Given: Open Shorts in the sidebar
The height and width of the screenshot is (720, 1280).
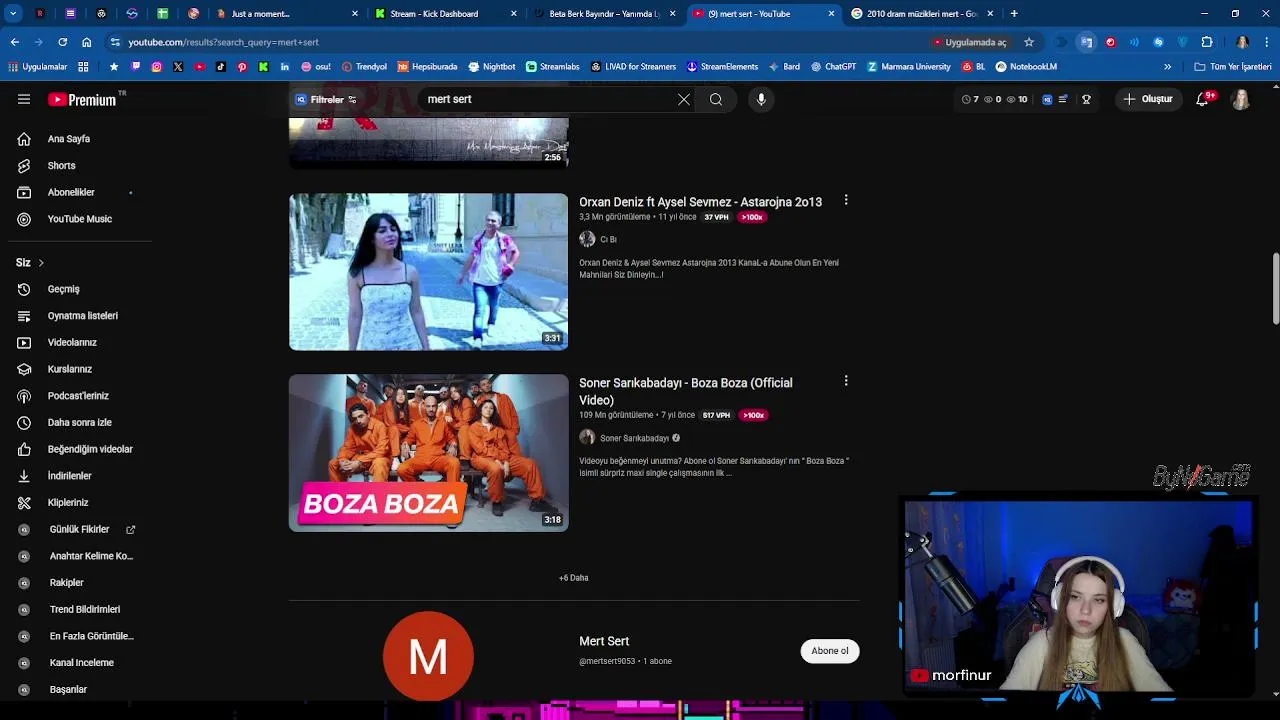Looking at the screenshot, I should [61, 165].
